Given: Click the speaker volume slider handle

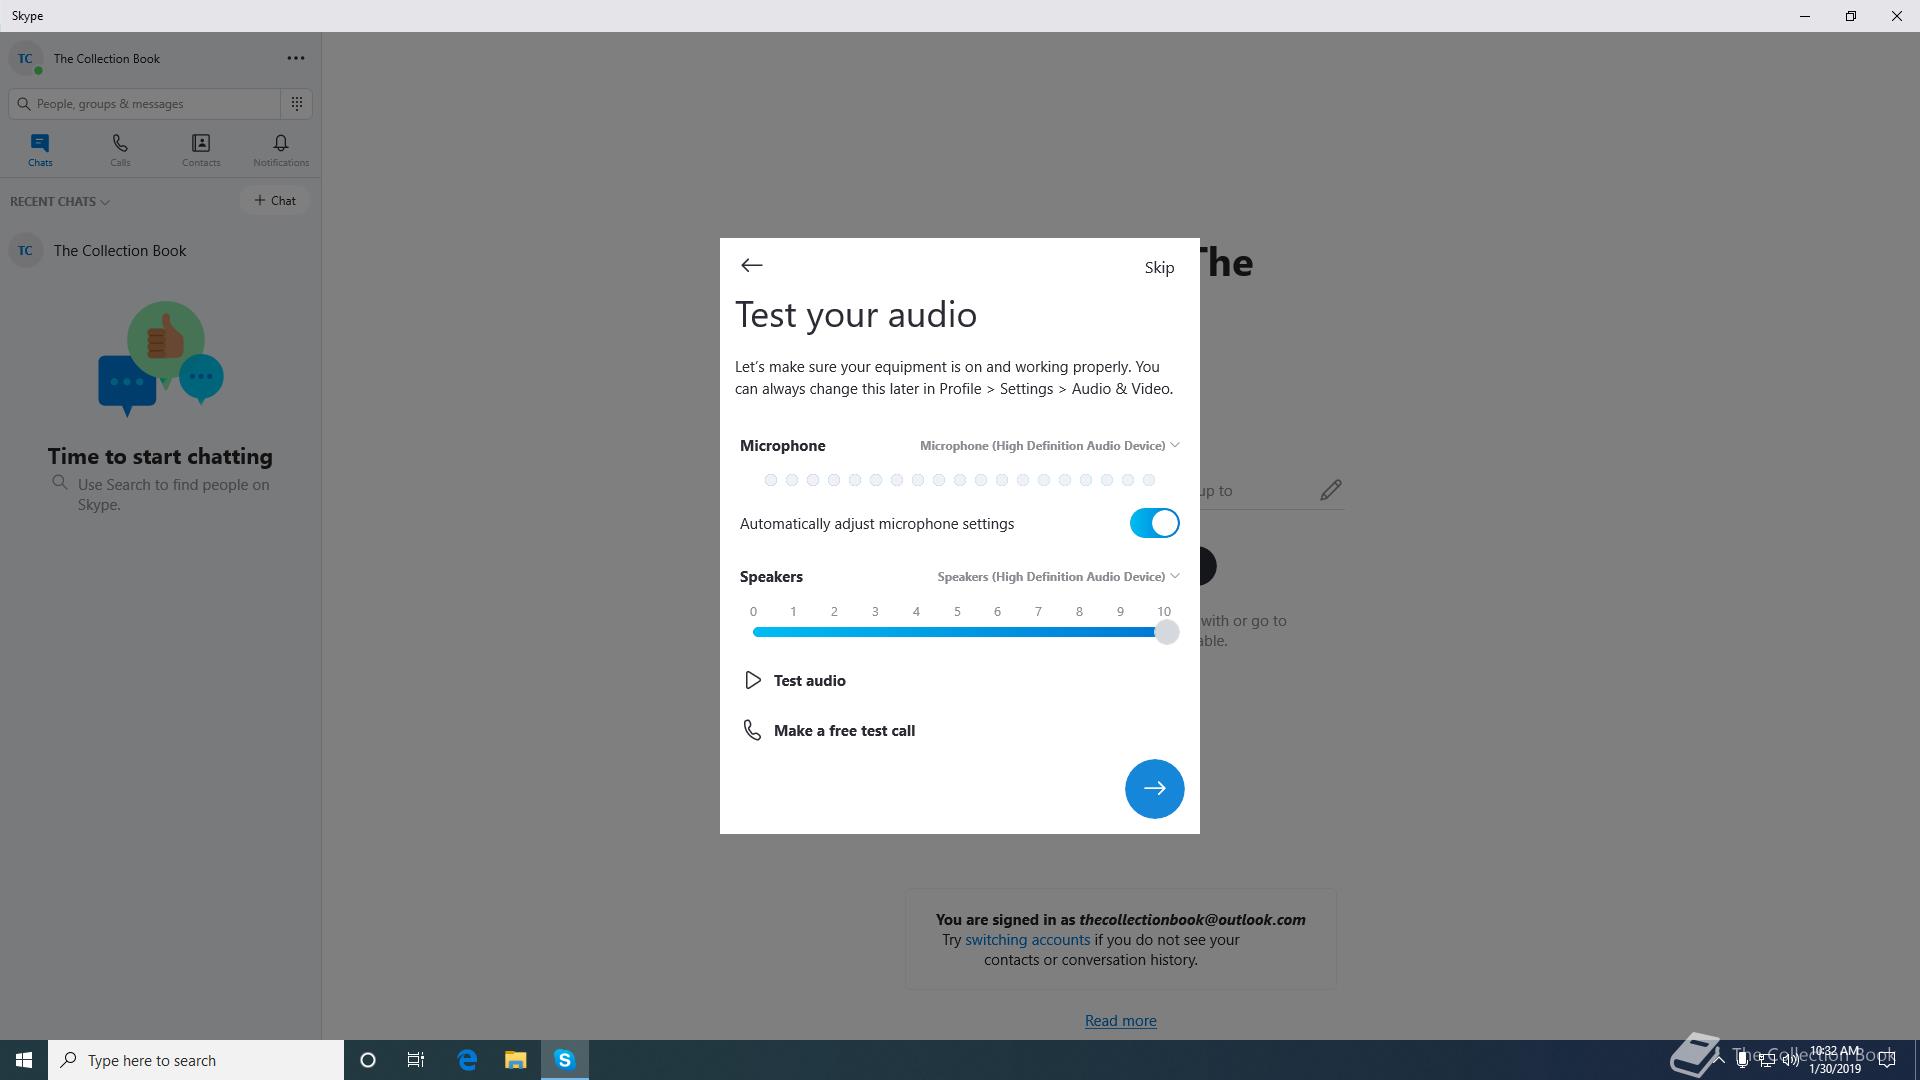Looking at the screenshot, I should [x=1166, y=632].
